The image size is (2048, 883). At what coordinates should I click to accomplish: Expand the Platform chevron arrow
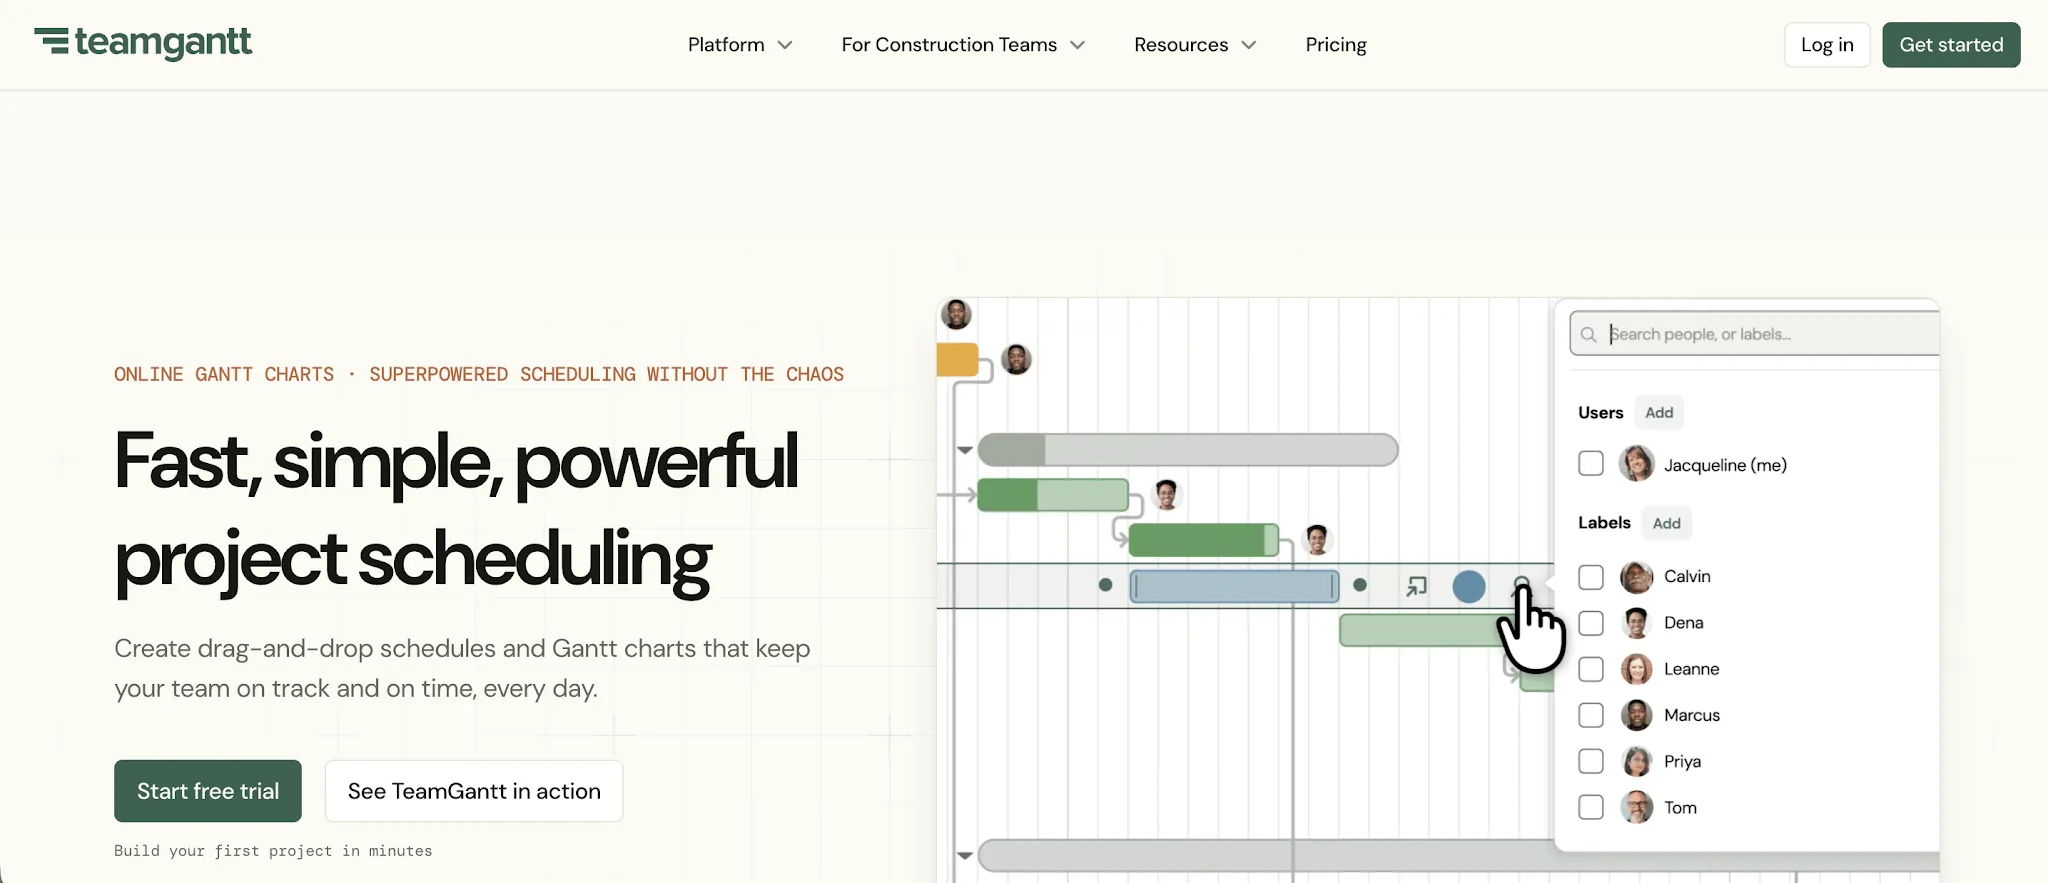click(x=785, y=45)
